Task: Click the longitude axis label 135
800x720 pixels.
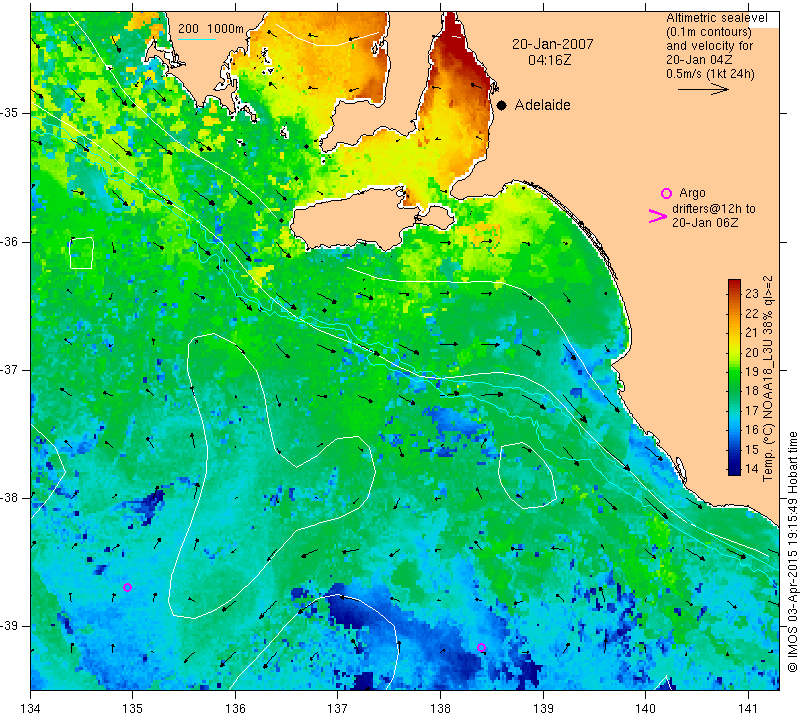Action: [x=133, y=709]
